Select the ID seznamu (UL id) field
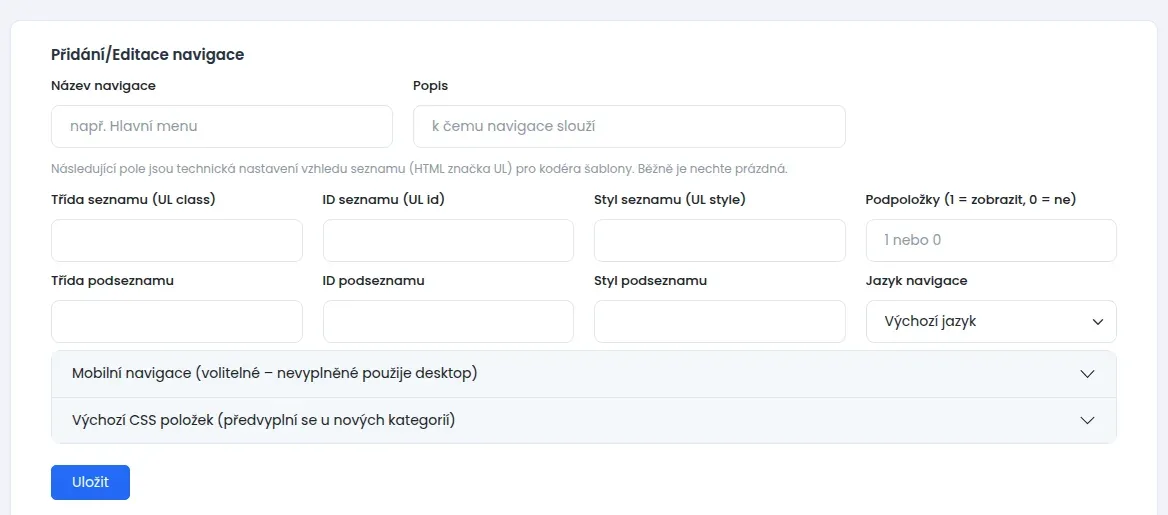1168x515 pixels. (x=448, y=241)
